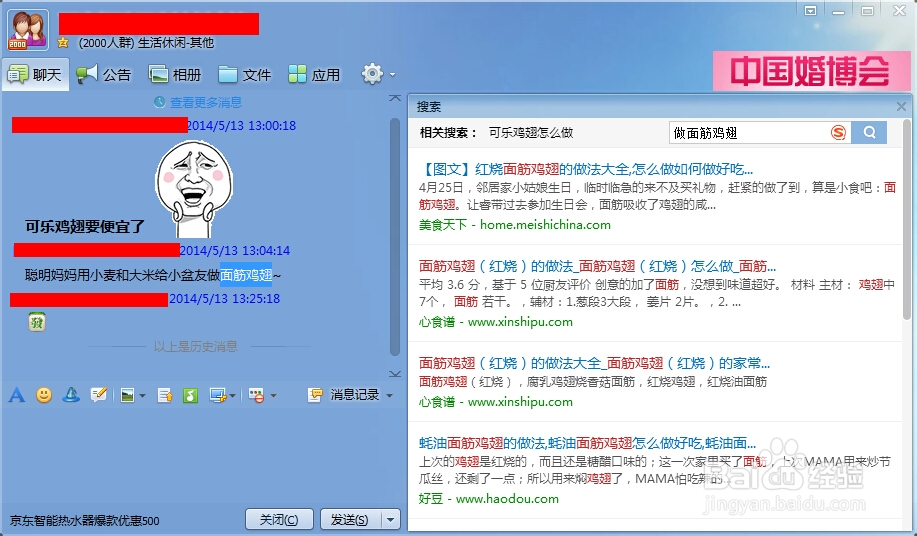Click the message block icon

click(256, 396)
